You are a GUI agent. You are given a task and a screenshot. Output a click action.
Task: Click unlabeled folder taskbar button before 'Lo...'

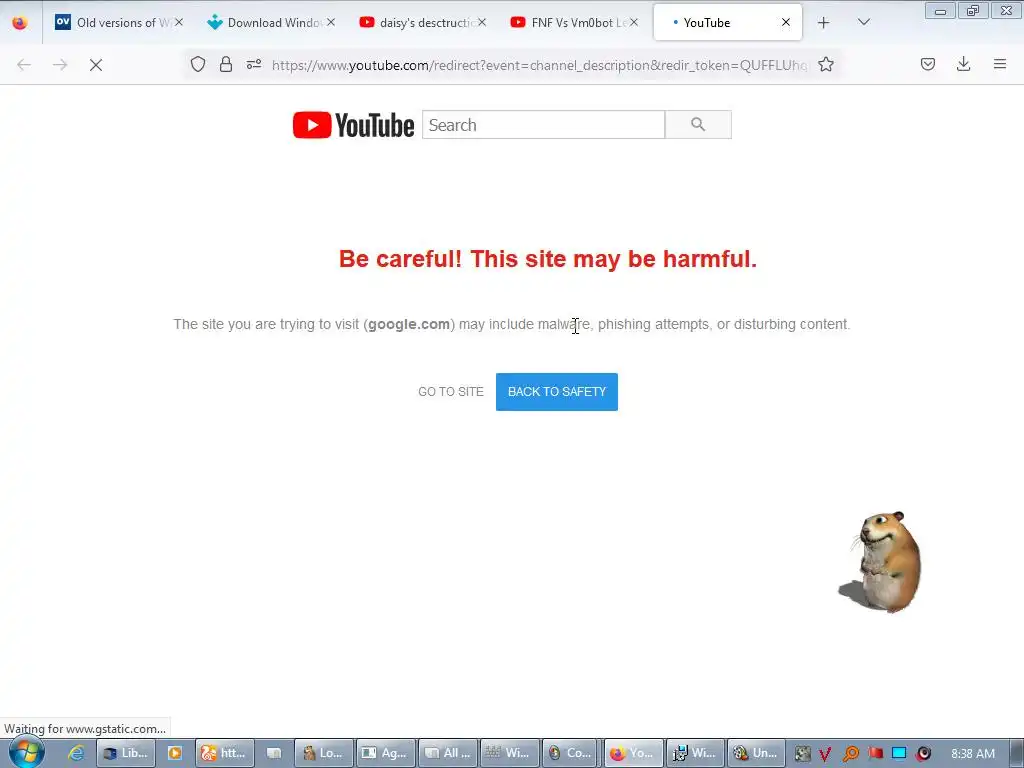point(274,753)
